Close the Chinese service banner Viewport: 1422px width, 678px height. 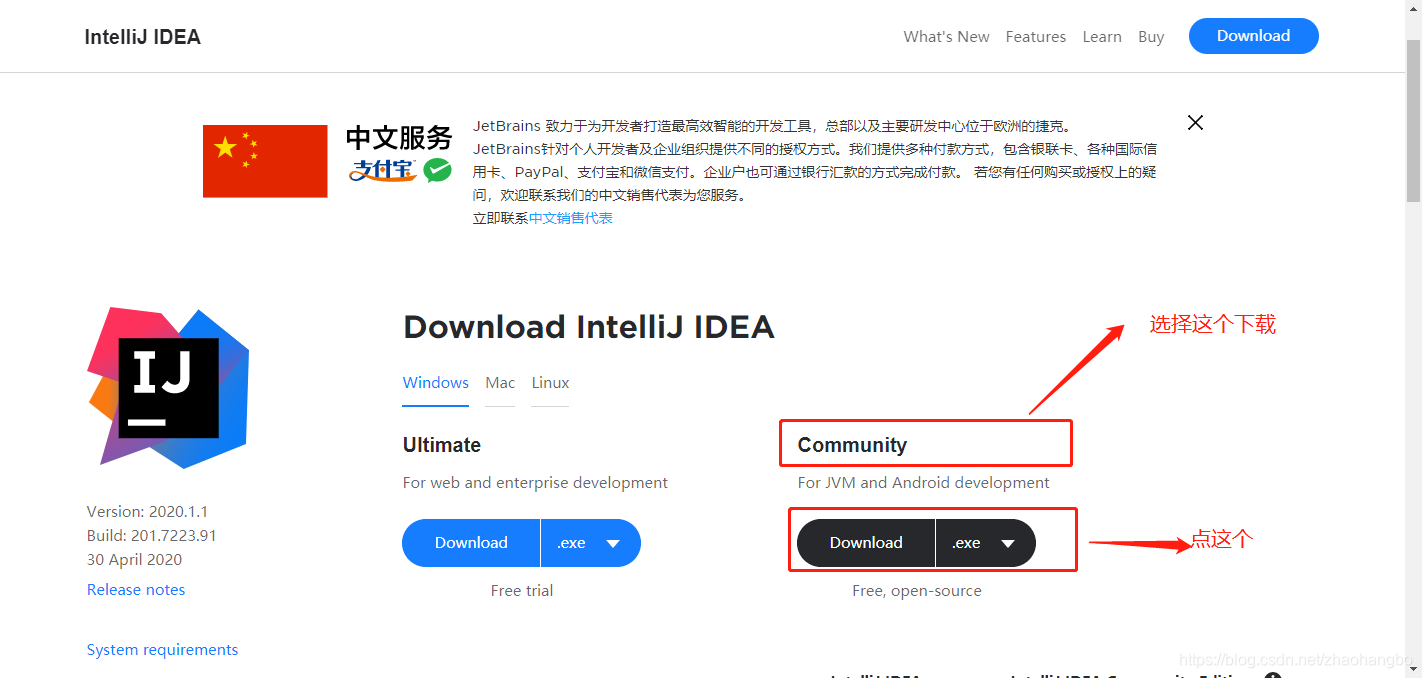pyautogui.click(x=1195, y=122)
